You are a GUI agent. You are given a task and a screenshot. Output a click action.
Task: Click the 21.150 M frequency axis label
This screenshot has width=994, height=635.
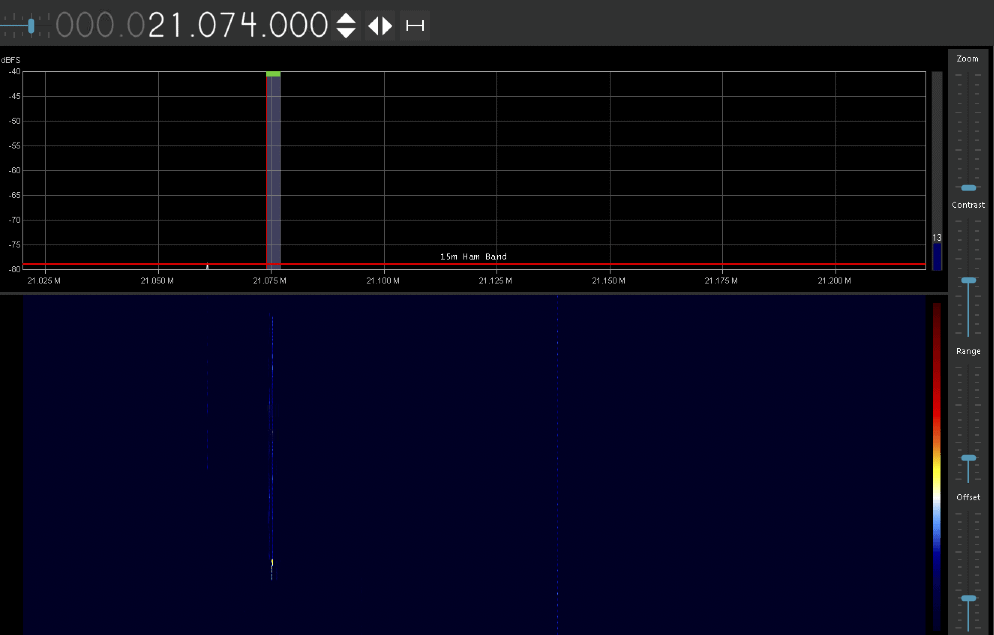[x=609, y=281]
